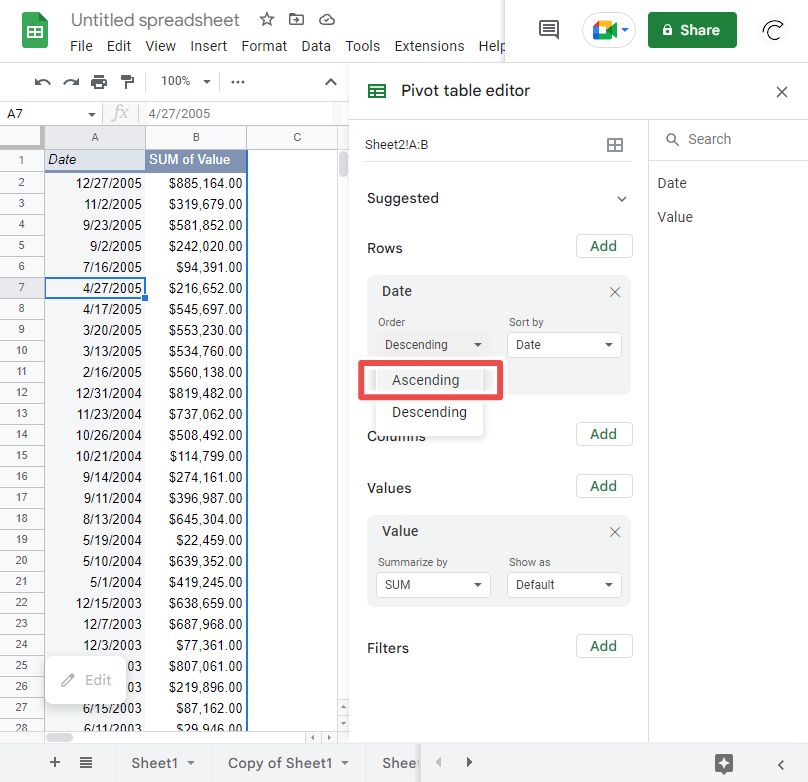Click the Redo arrow

71,82
